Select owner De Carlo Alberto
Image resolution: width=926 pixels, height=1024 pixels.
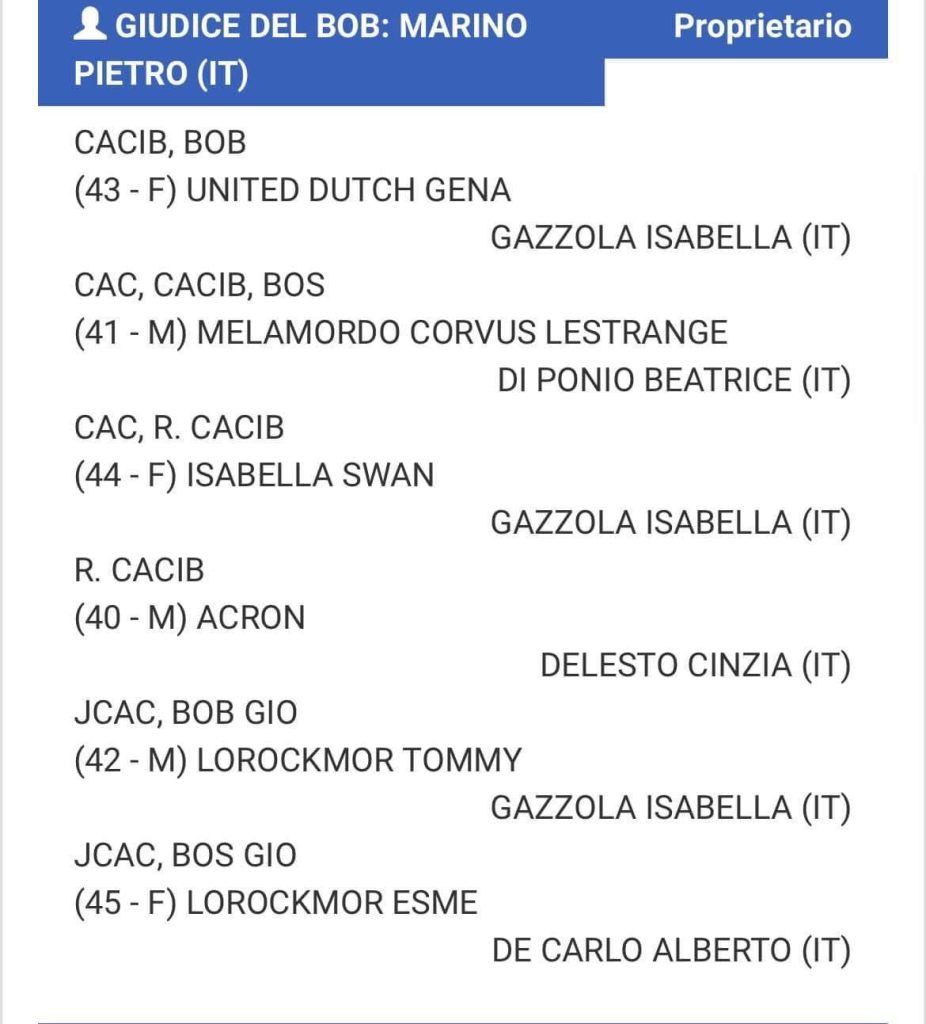[x=671, y=951]
